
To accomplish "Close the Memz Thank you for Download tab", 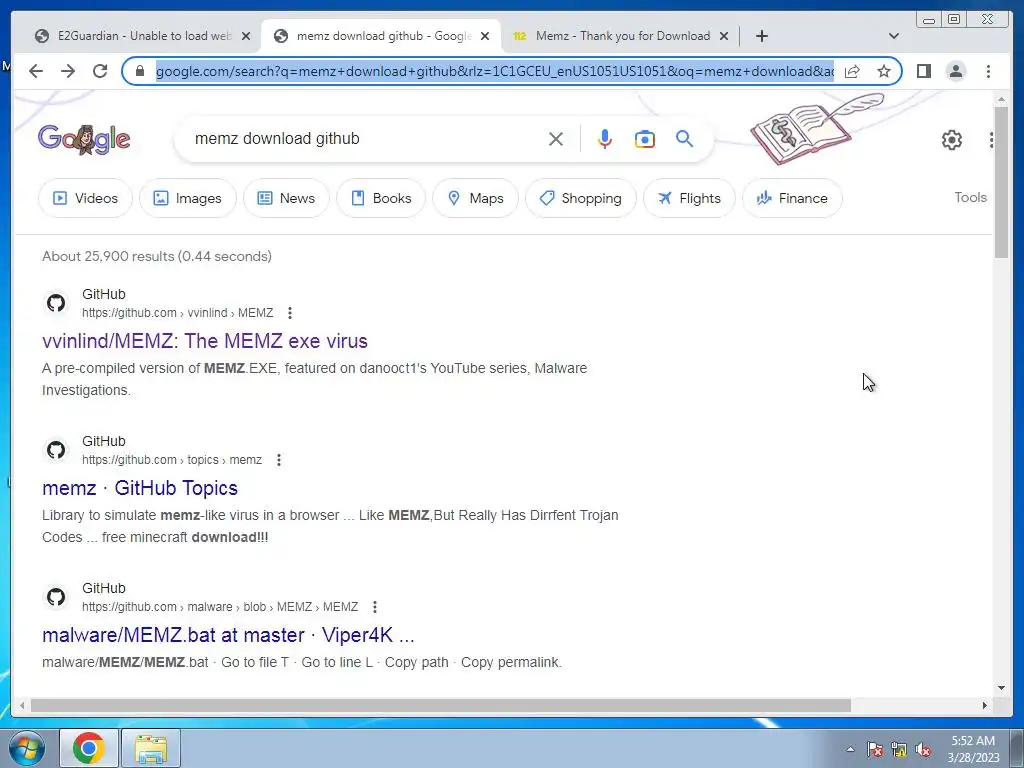I will (724, 36).
